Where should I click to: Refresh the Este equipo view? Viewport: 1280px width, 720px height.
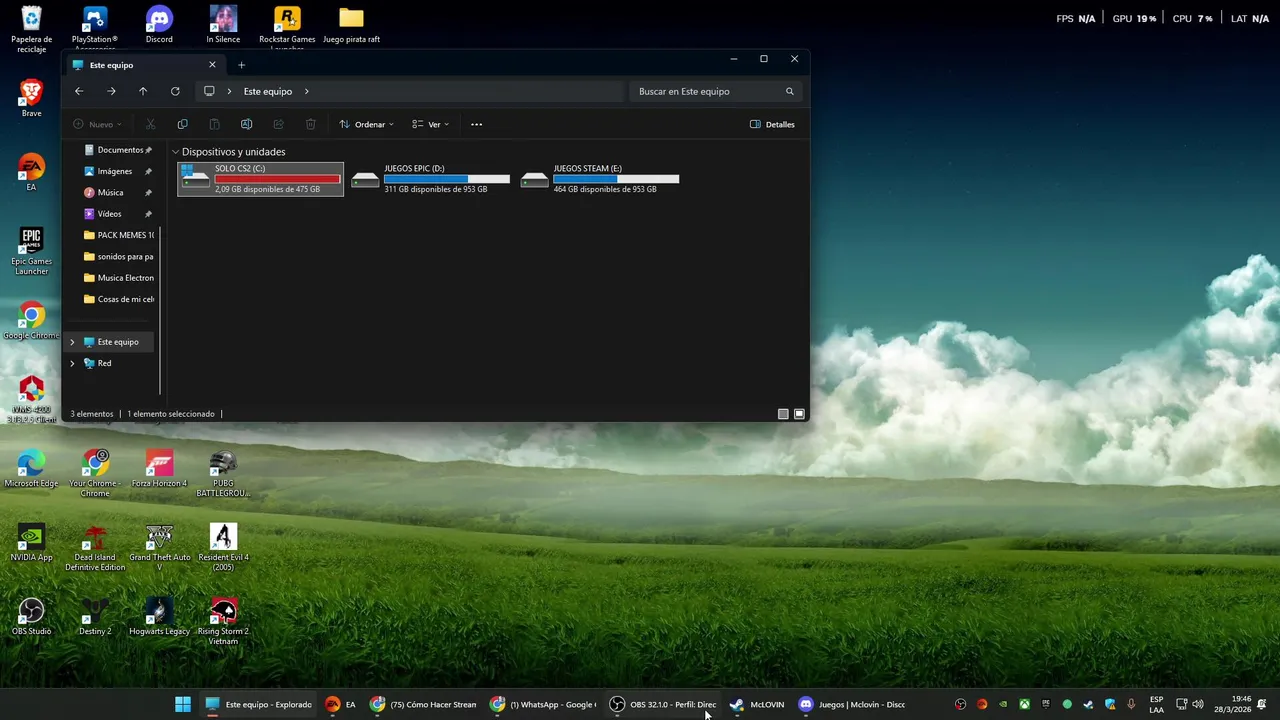pos(175,91)
